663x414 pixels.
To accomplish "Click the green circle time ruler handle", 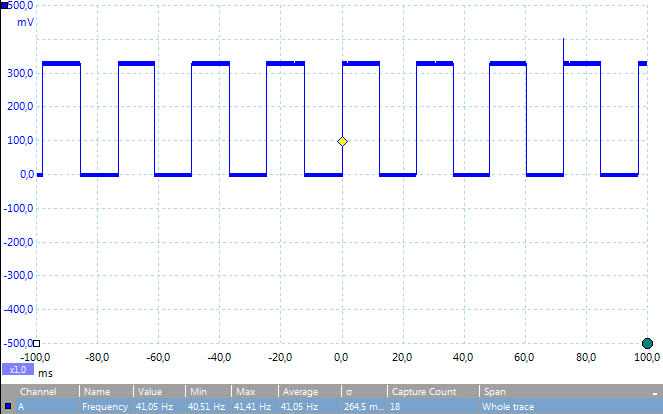I will point(647,343).
